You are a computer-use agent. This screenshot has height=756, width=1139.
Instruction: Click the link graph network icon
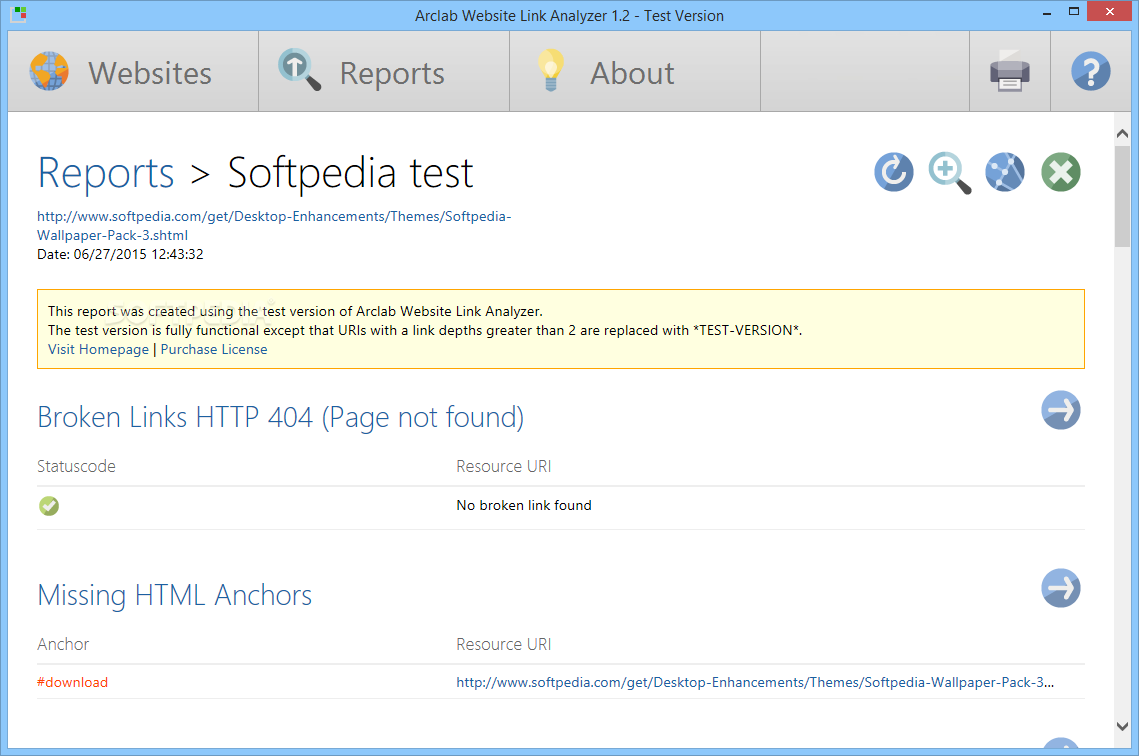pyautogui.click(x=1005, y=172)
